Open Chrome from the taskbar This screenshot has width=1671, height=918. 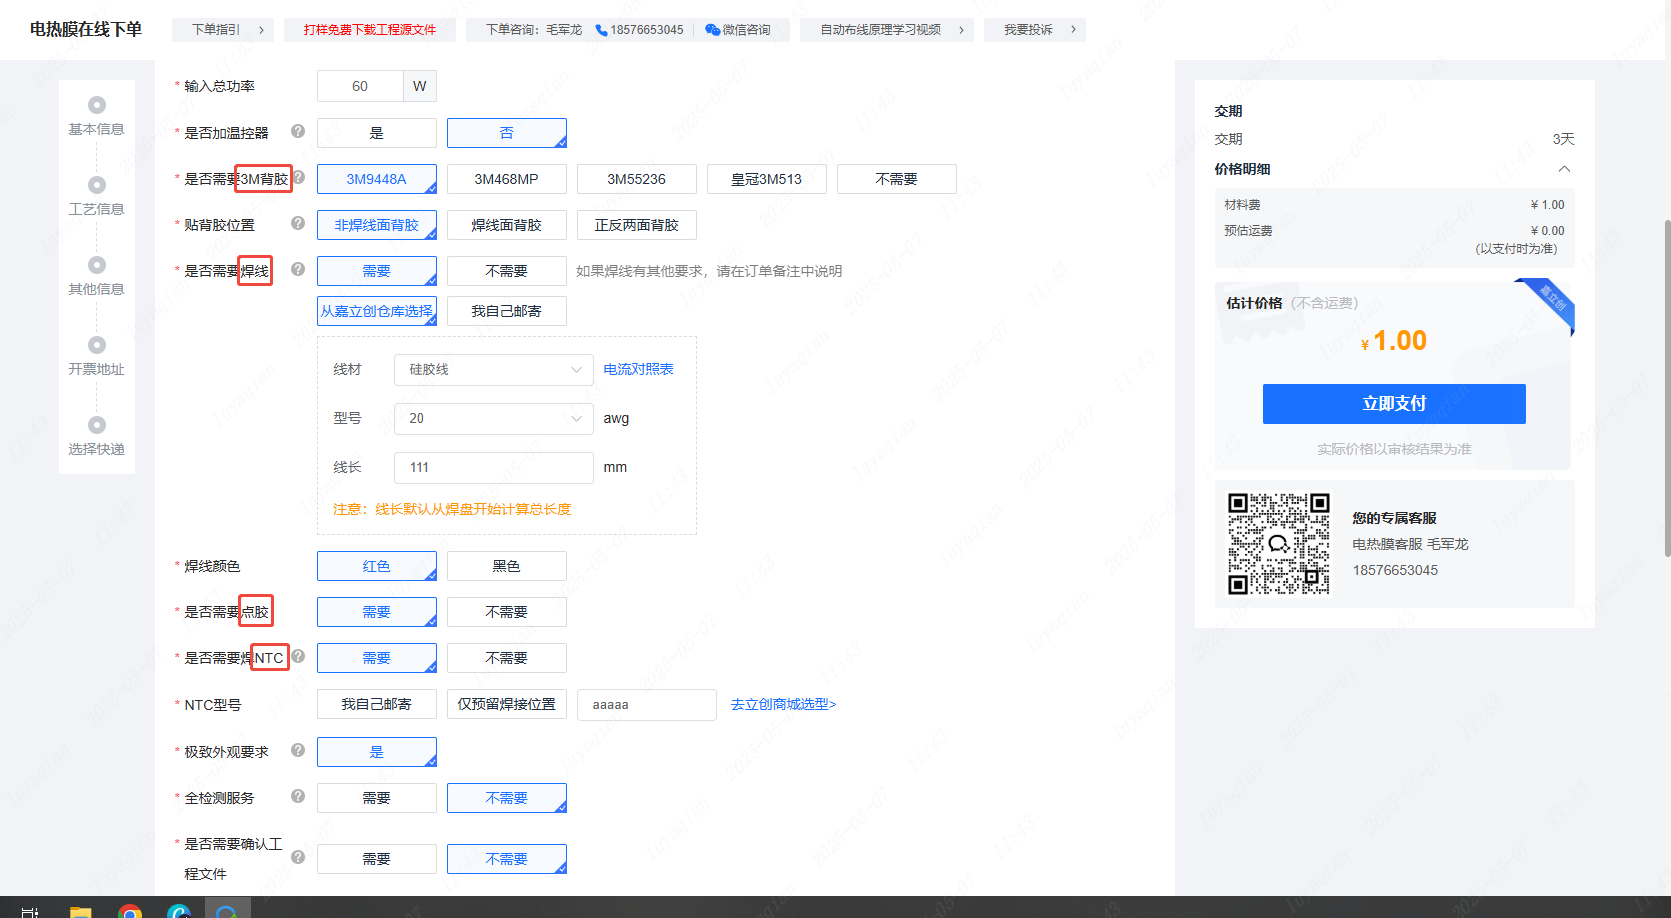[129, 910]
